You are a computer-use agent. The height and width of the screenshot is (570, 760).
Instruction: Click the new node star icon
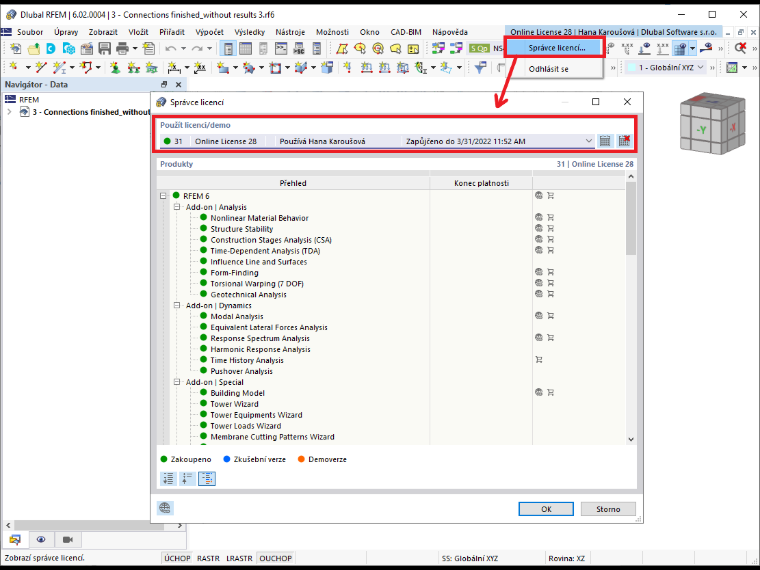coord(14,67)
